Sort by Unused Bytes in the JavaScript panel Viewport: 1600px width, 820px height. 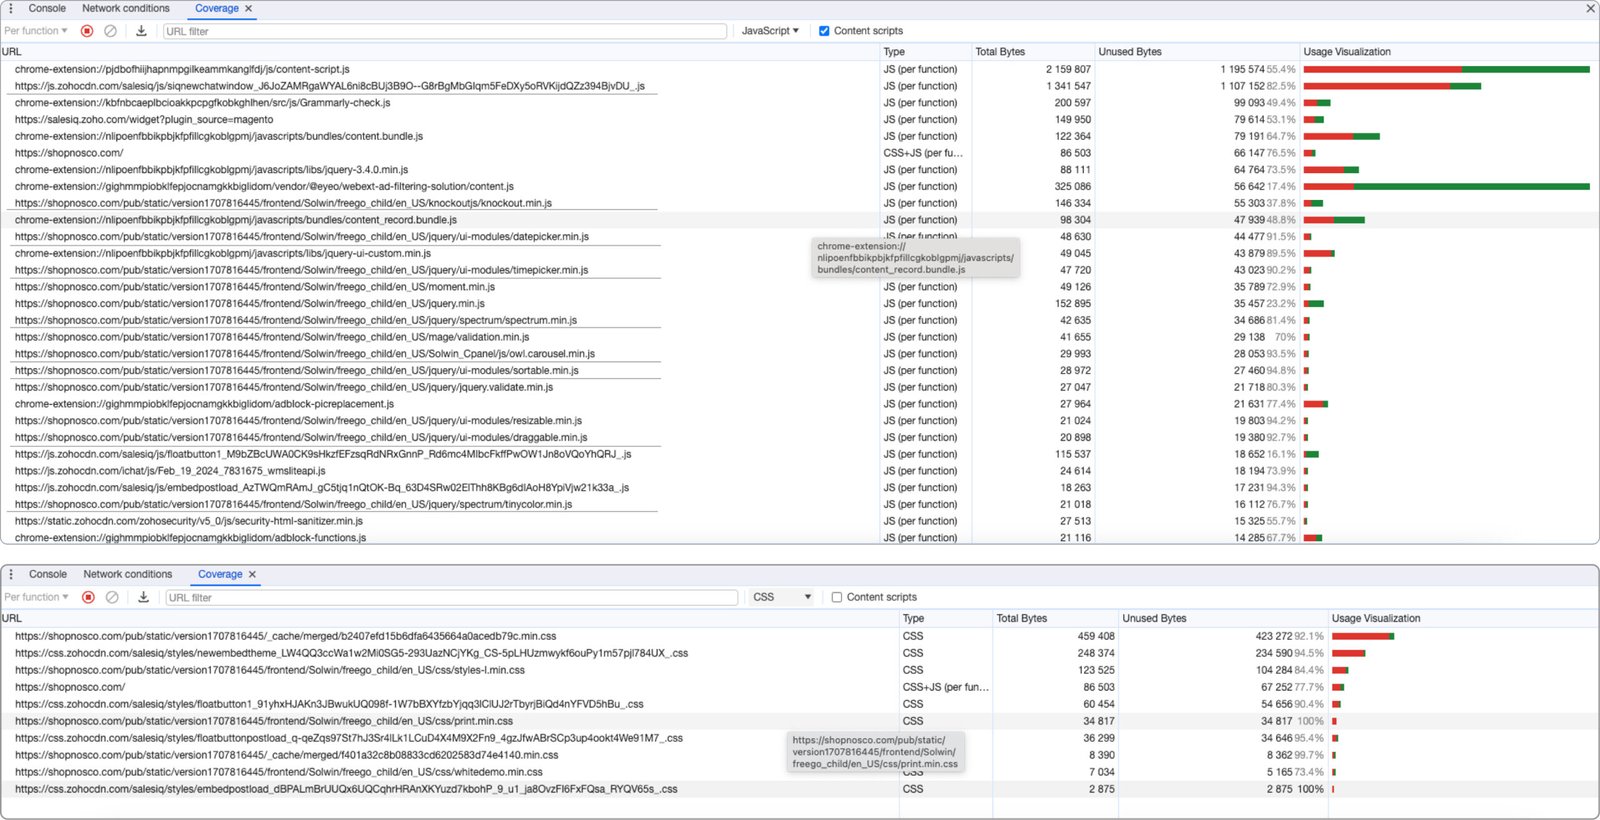1196,52
